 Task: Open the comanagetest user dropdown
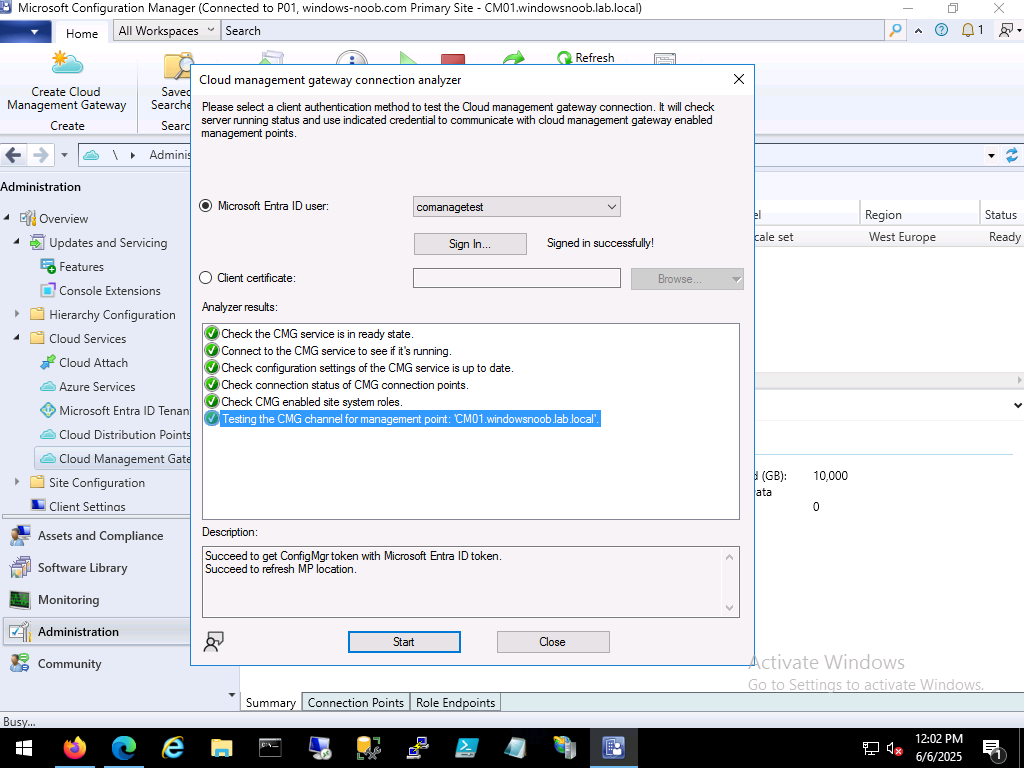pyautogui.click(x=517, y=207)
